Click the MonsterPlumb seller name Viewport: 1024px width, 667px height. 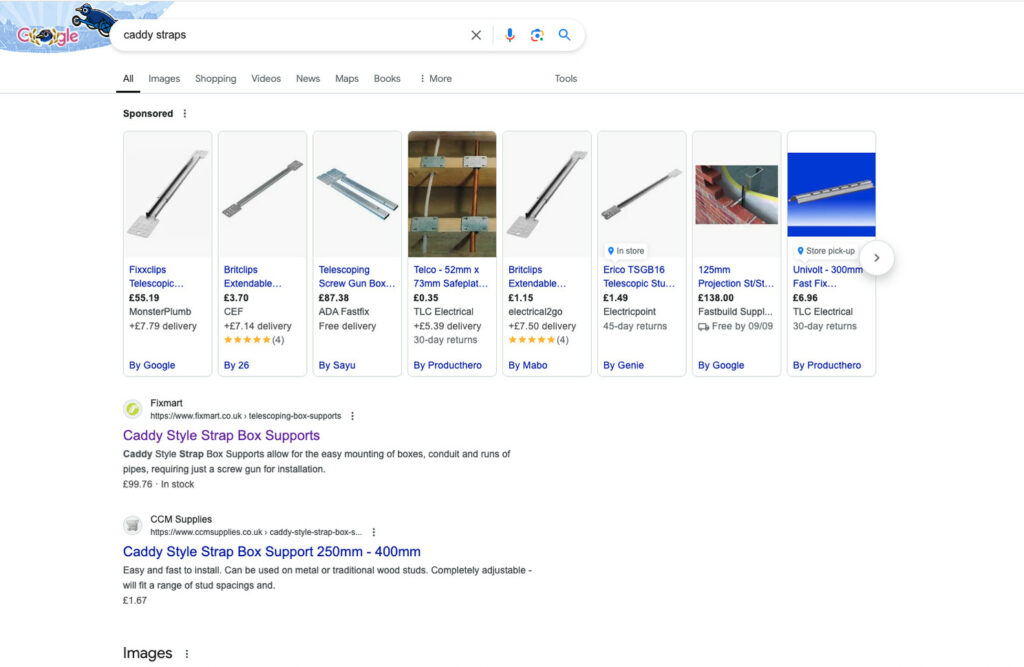160,312
